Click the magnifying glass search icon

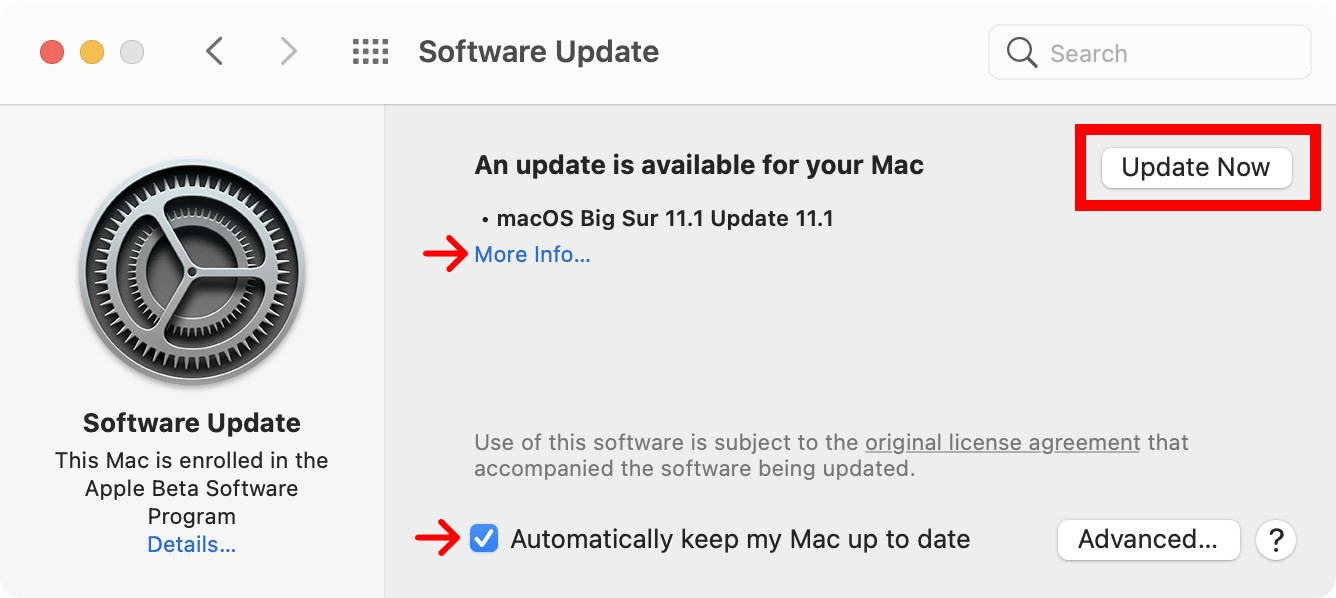point(1022,53)
